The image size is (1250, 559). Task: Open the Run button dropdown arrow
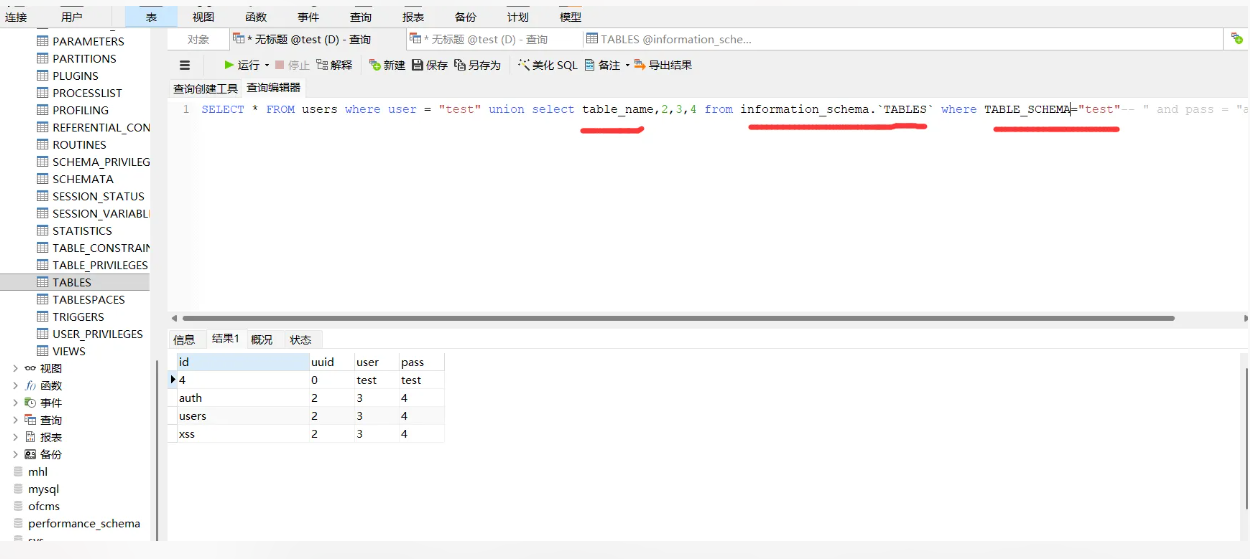pyautogui.click(x=267, y=65)
